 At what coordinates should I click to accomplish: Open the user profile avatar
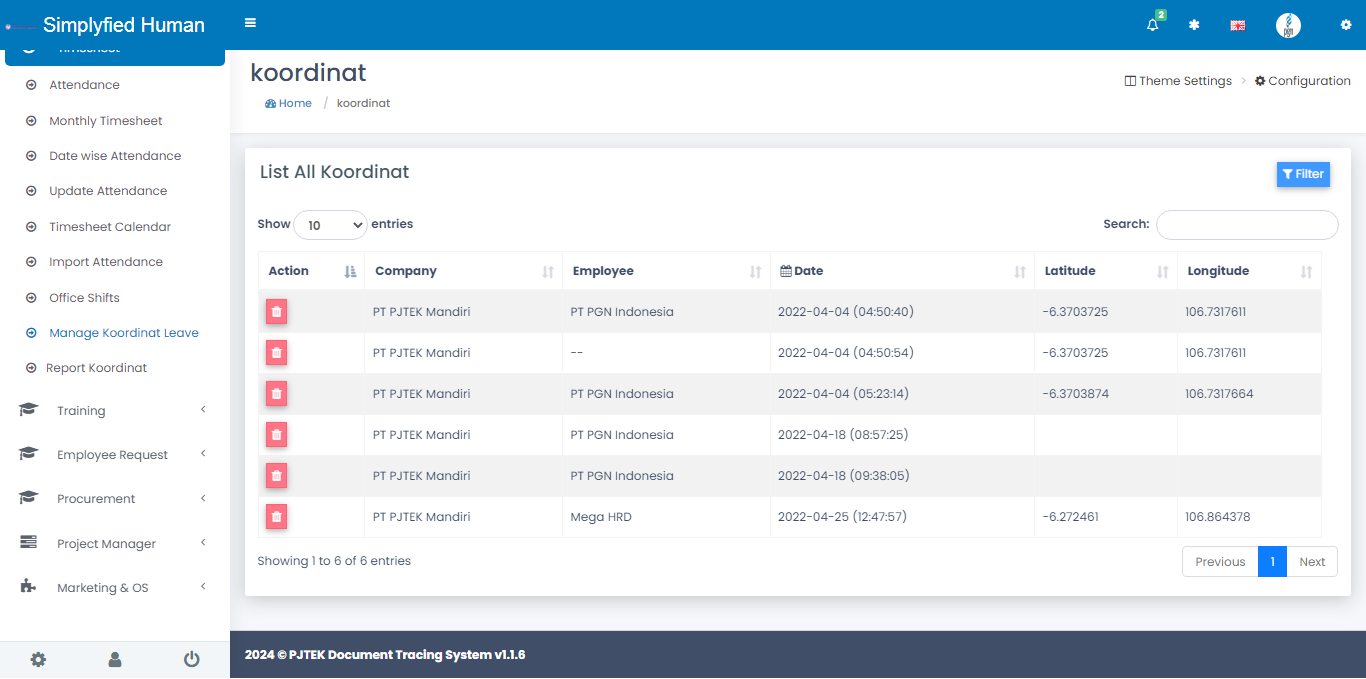[x=1288, y=25]
